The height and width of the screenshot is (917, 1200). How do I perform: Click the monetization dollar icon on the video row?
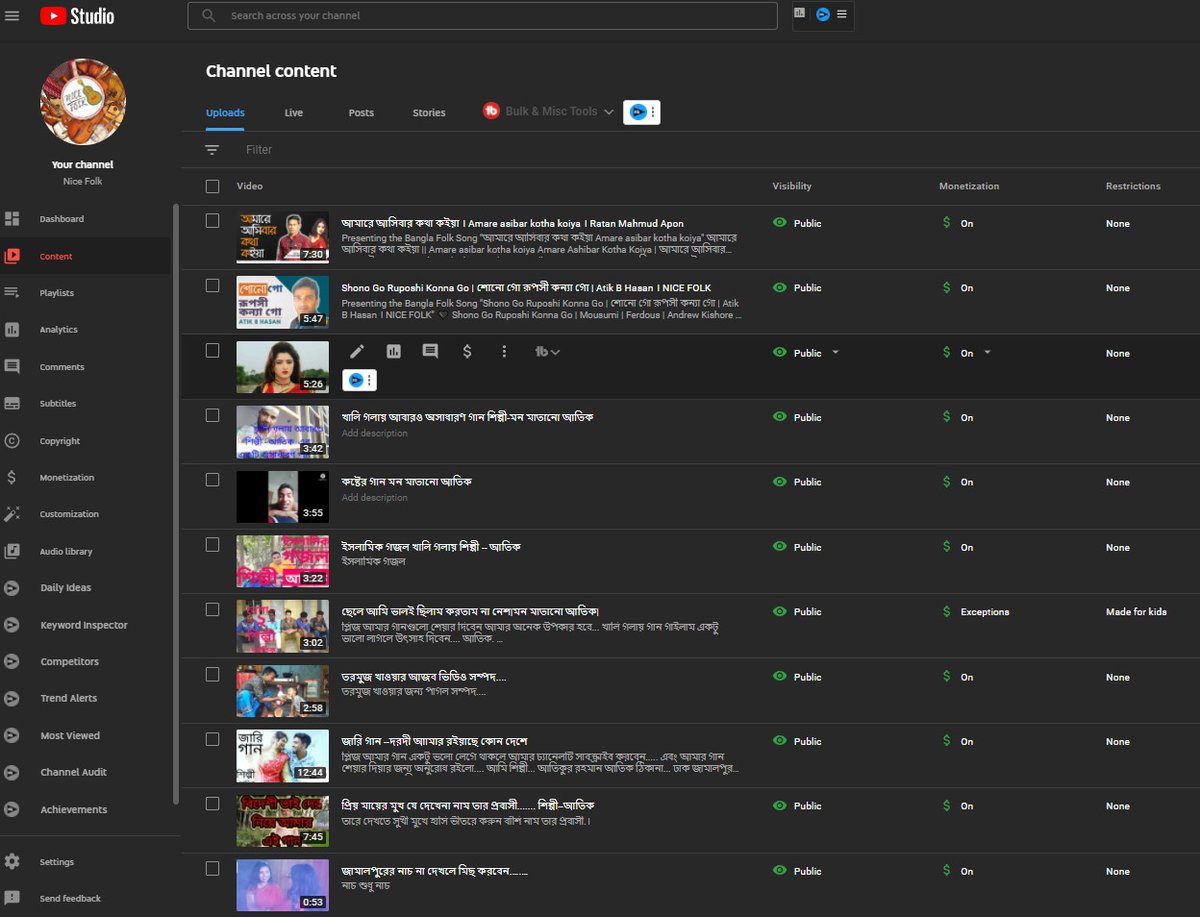pyautogui.click(x=467, y=351)
